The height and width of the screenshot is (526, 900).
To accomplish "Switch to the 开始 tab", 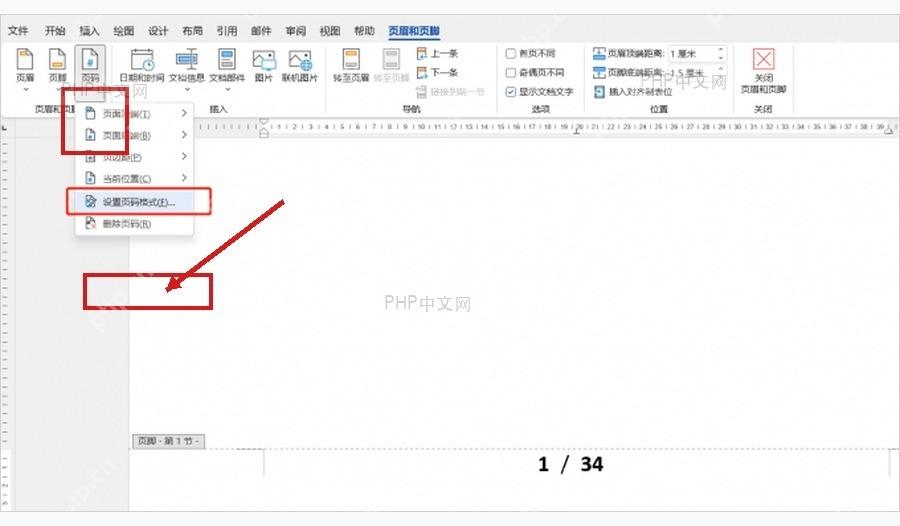I will (55, 31).
